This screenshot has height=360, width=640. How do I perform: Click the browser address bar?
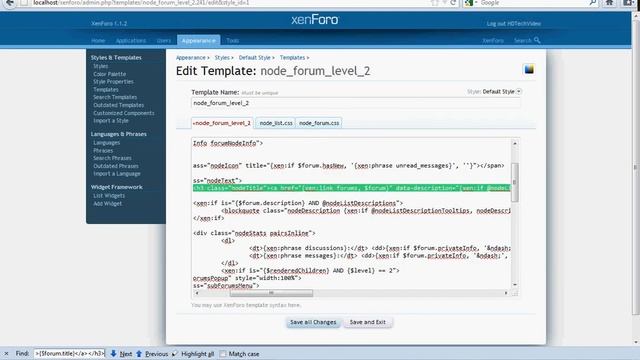pyautogui.click(x=229, y=2)
